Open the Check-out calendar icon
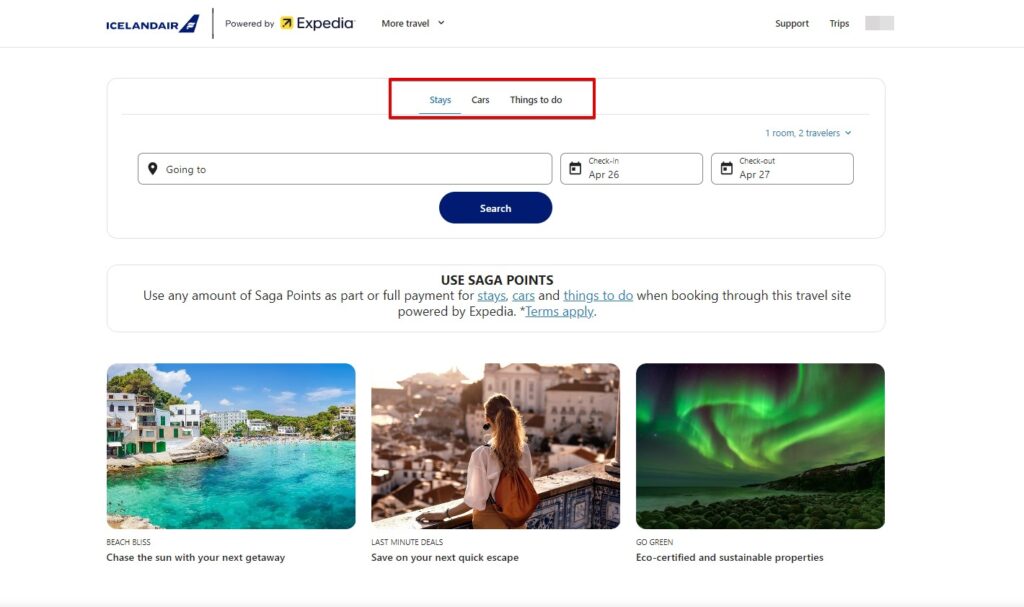Viewport: 1024px width, 607px height. coord(726,168)
